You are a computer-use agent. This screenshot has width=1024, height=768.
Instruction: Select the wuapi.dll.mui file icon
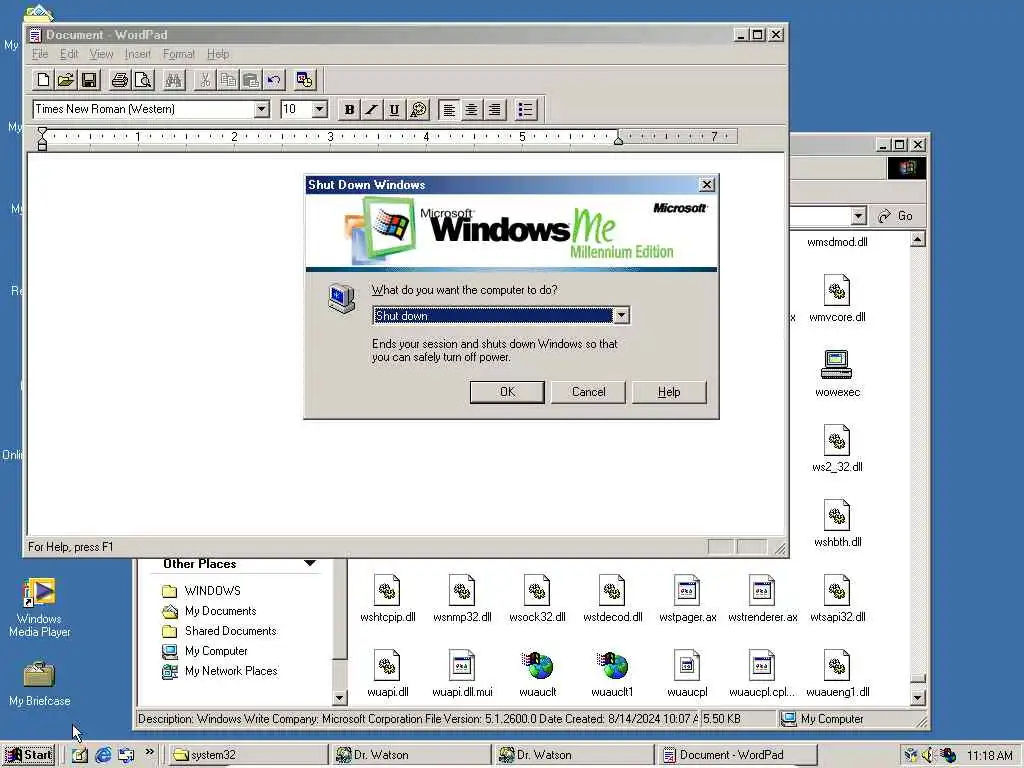(462, 665)
